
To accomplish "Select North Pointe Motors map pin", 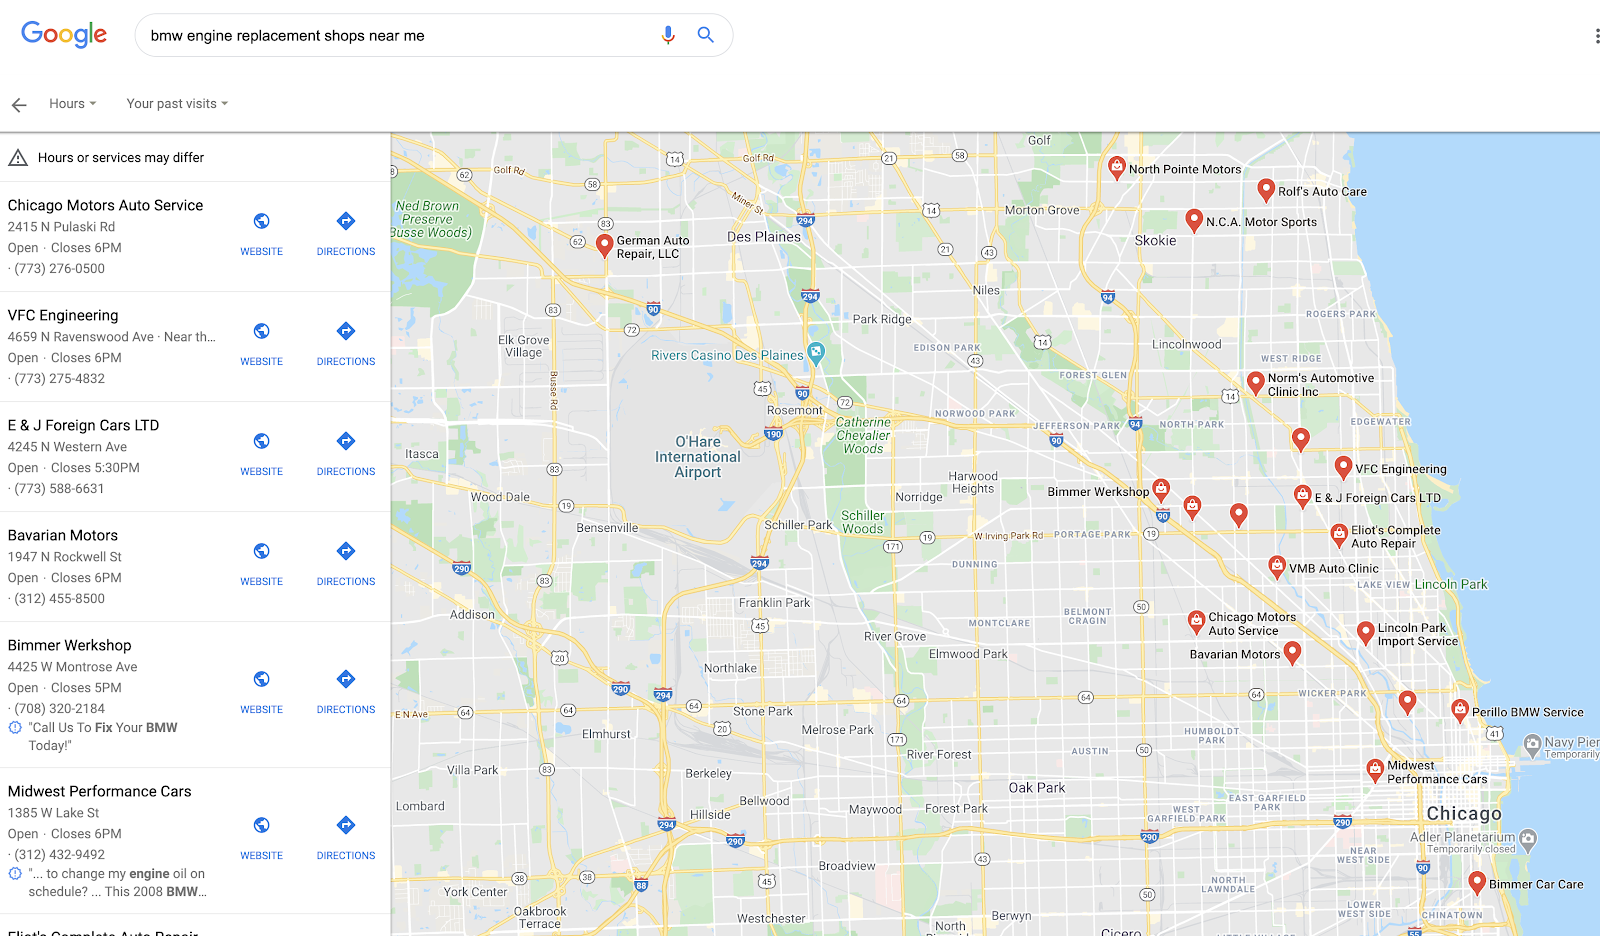I will [1117, 167].
